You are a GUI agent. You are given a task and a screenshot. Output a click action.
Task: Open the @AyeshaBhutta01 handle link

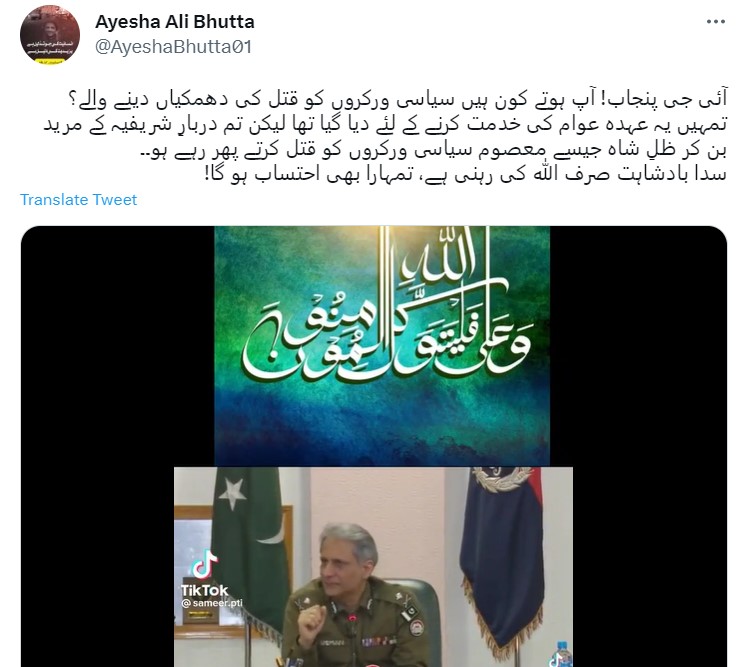point(173,47)
